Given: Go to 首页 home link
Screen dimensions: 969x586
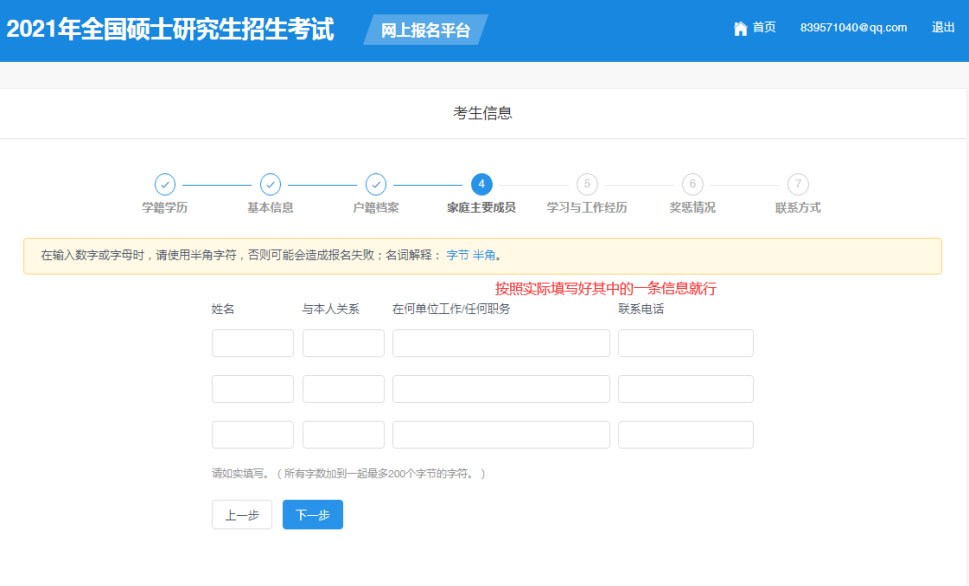Looking at the screenshot, I should point(764,28).
